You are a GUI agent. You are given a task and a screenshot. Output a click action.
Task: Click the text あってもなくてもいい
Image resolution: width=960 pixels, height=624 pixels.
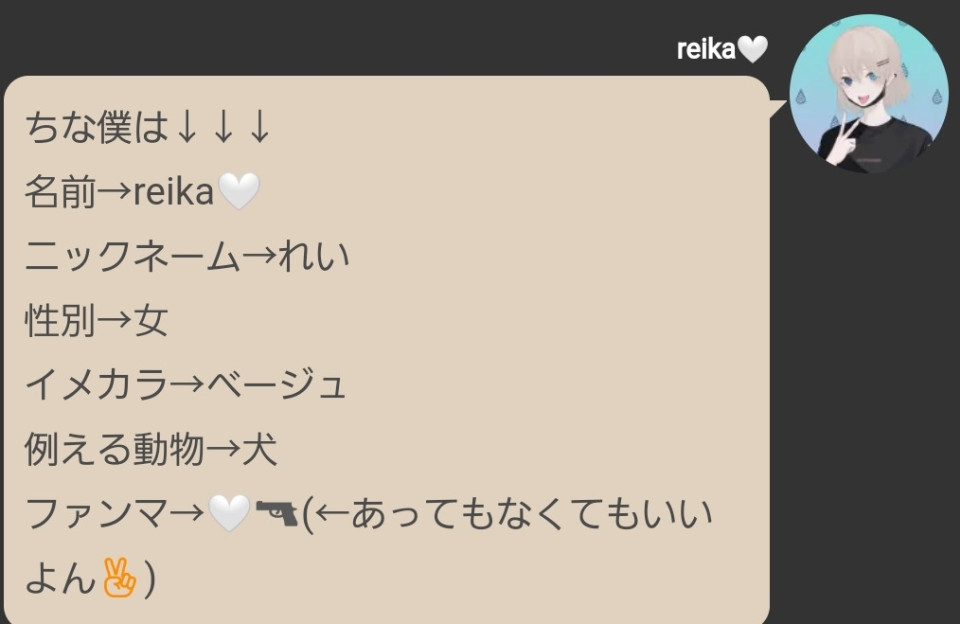tap(532, 513)
